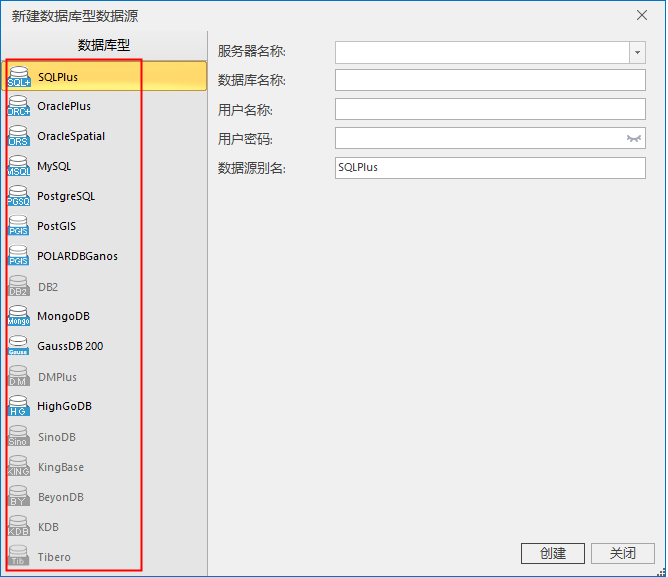Choose MongoDB database type

click(63, 316)
